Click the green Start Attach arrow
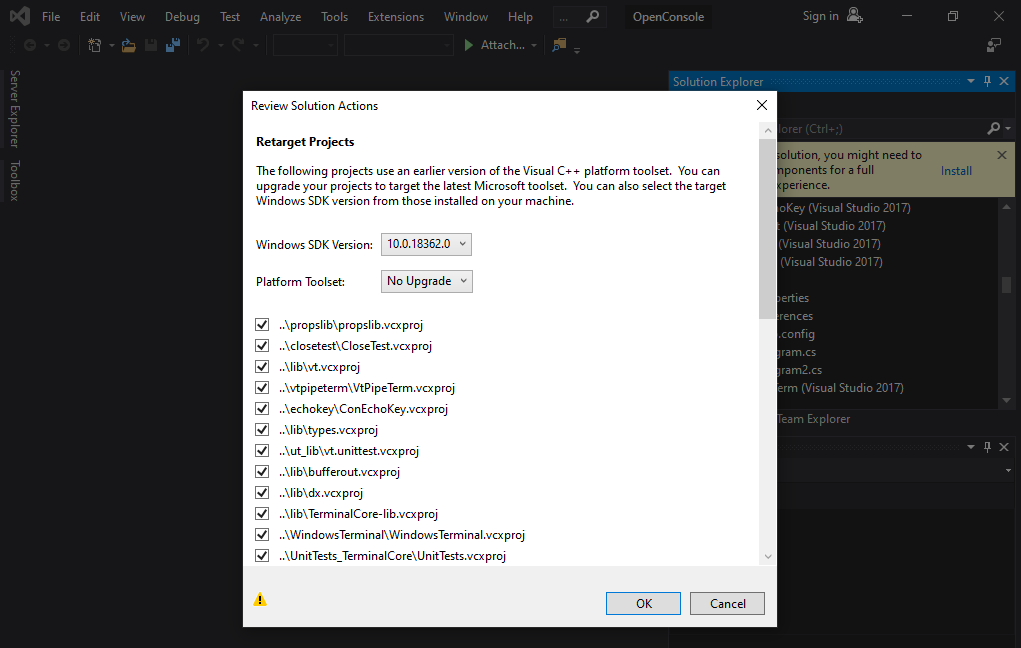Image resolution: width=1021 pixels, height=648 pixels. [x=468, y=45]
